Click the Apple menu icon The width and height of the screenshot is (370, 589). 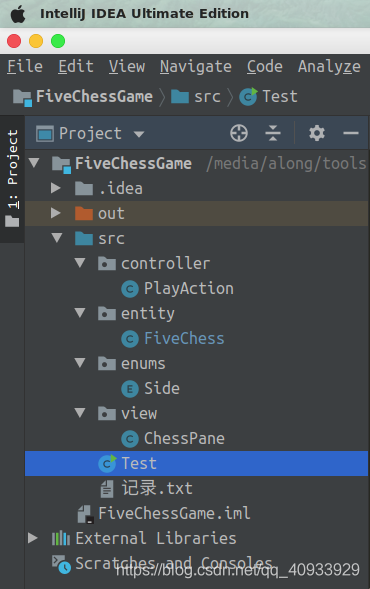(x=18, y=14)
